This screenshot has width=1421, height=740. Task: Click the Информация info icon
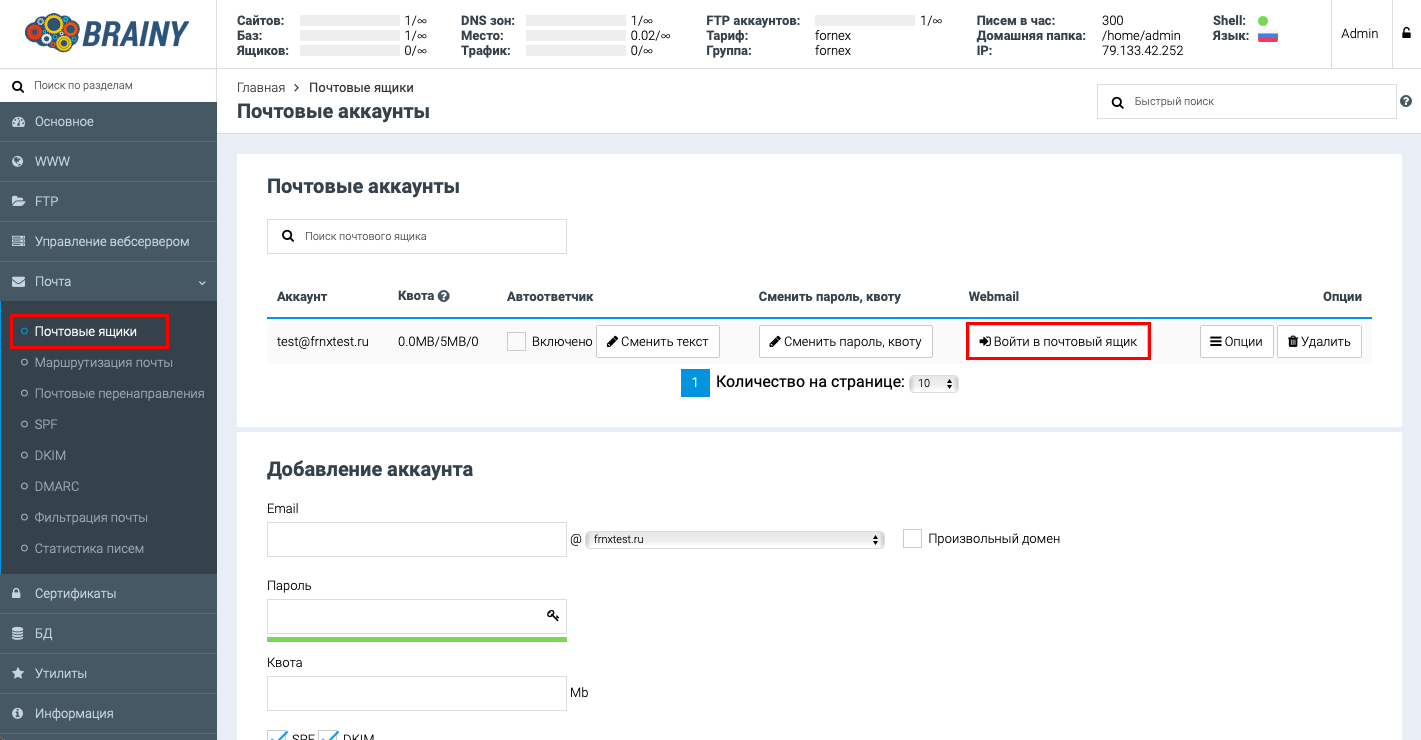pyautogui.click(x=17, y=714)
